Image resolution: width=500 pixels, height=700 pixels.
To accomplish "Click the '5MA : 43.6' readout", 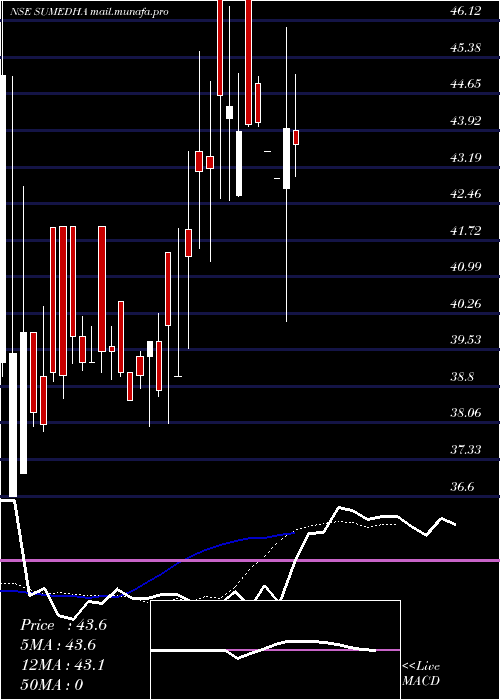I will [58, 645].
